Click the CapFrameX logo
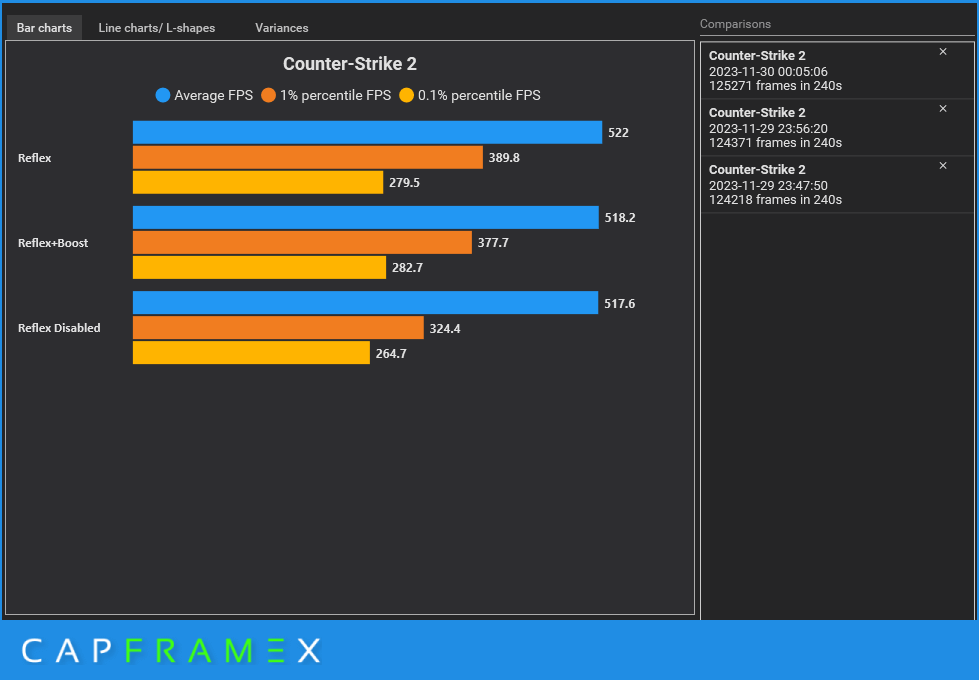Viewport: 979px width, 680px height. 170,650
